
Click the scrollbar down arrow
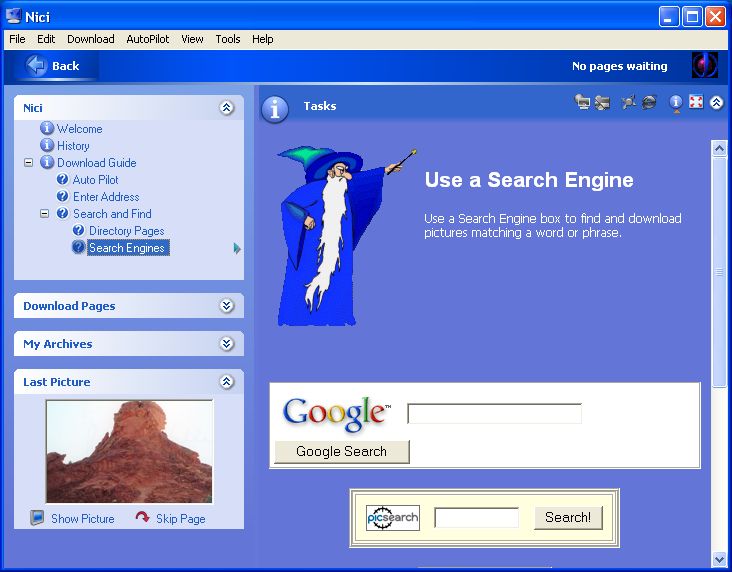[719, 559]
